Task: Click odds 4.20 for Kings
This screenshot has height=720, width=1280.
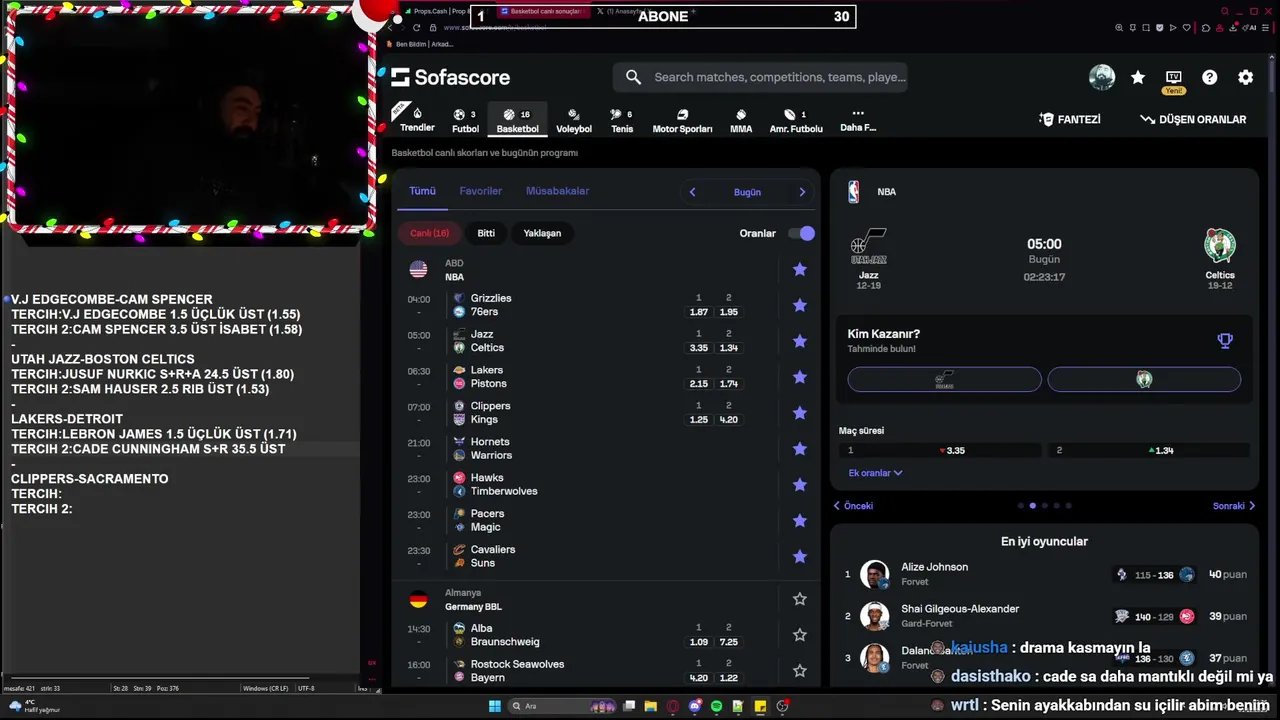Action: coord(729,420)
